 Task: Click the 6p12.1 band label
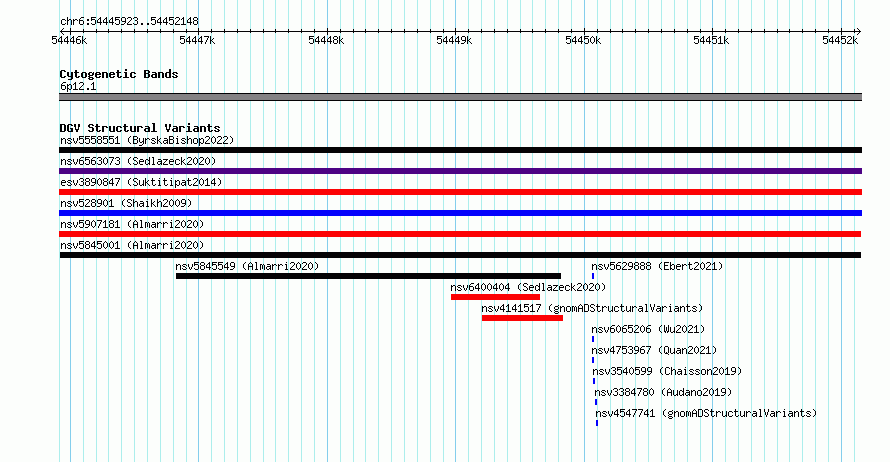pyautogui.click(x=78, y=86)
